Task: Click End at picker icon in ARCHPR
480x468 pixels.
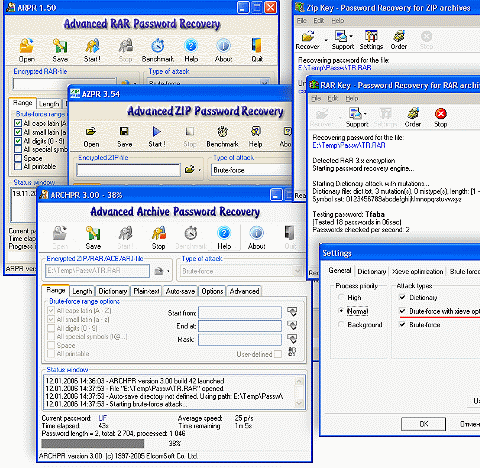Action: (x=292, y=326)
